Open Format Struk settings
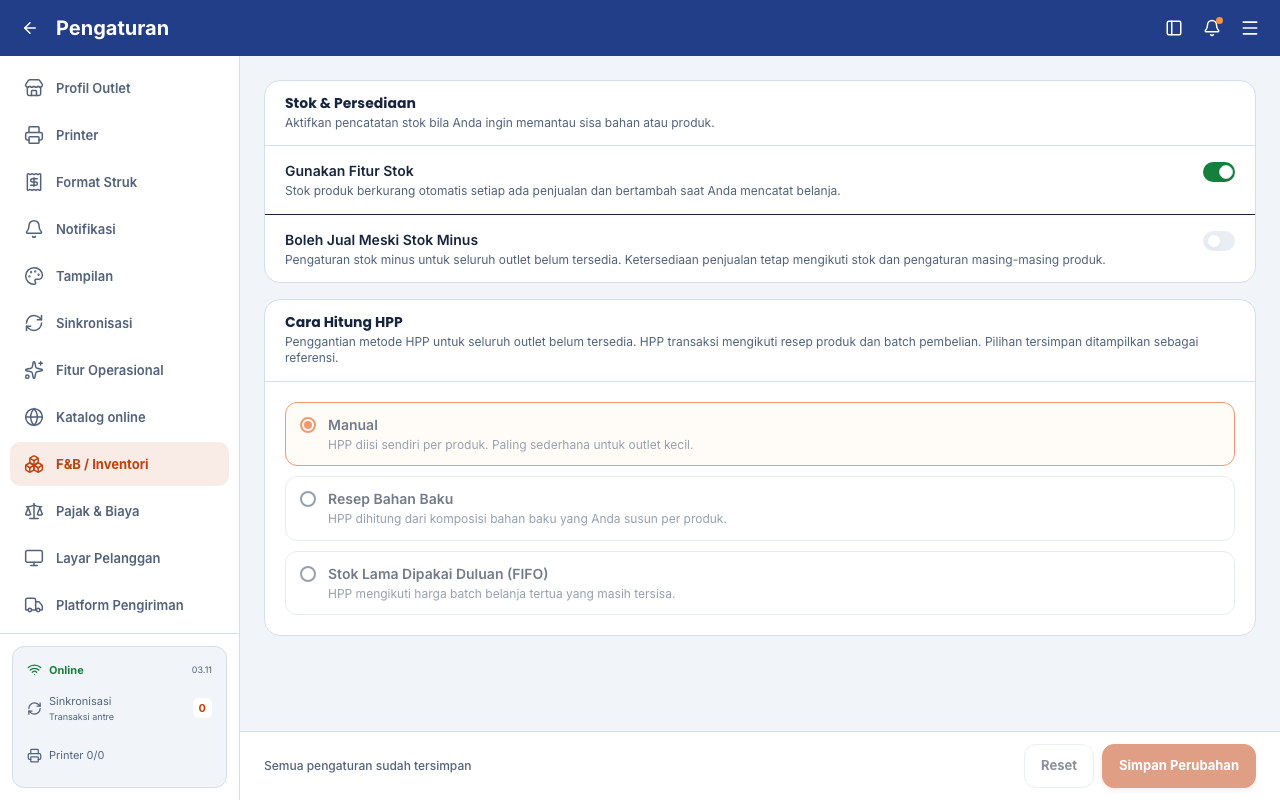Screen dimensions: 1280x800 120,182
